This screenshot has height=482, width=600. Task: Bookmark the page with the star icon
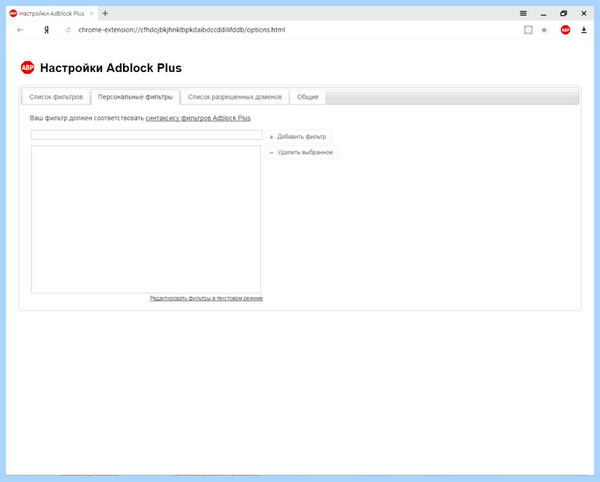(544, 30)
